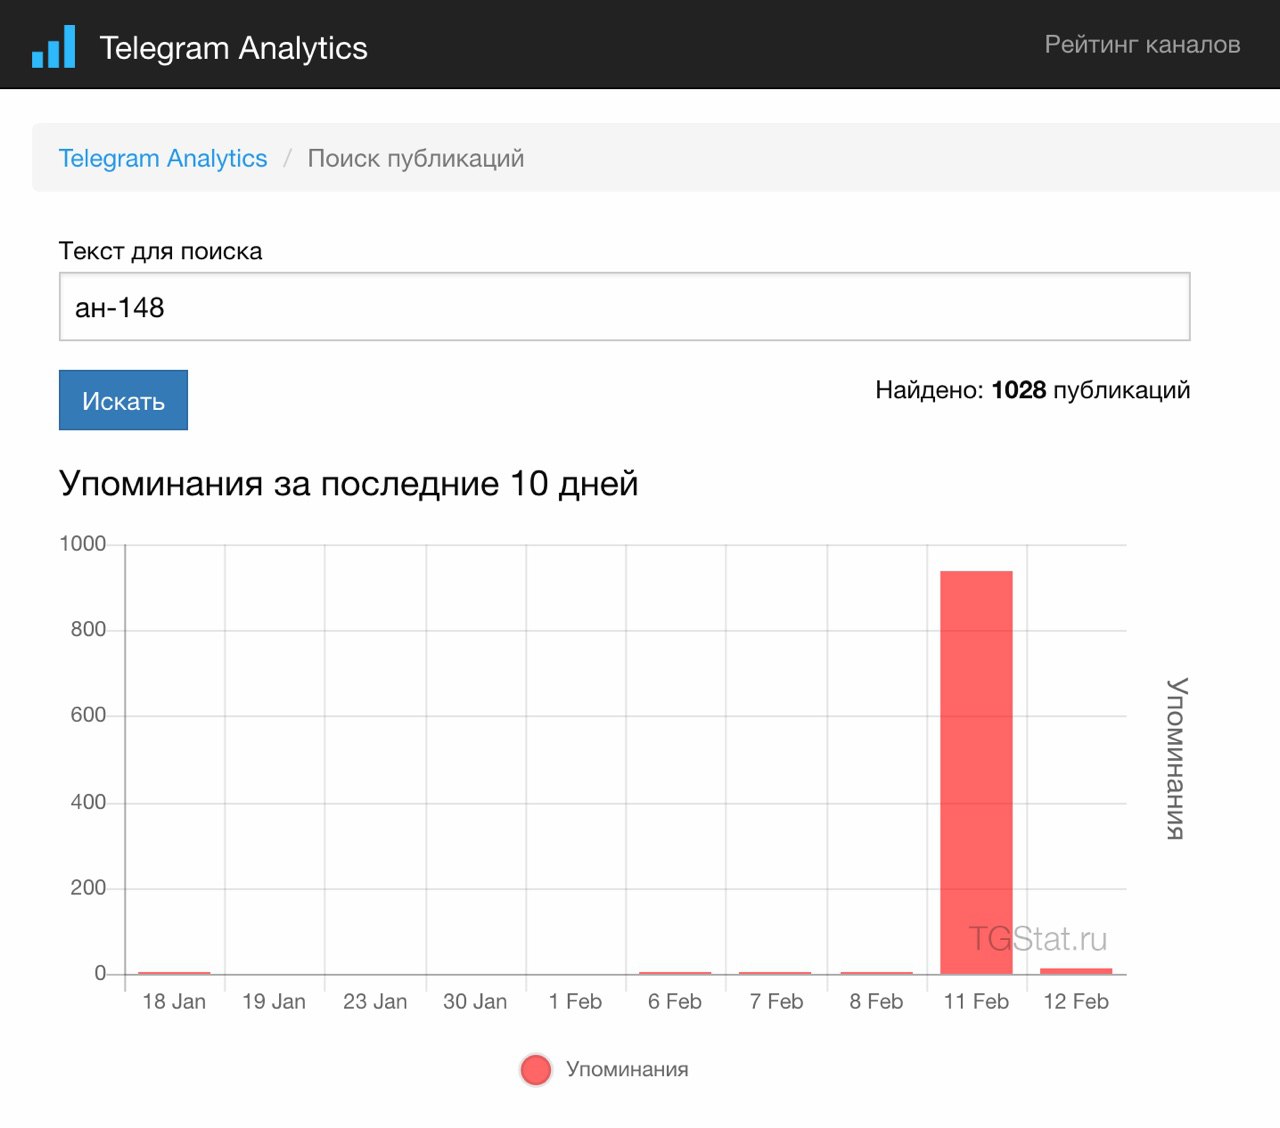Click the 600 value on the vertical axis

coord(88,716)
